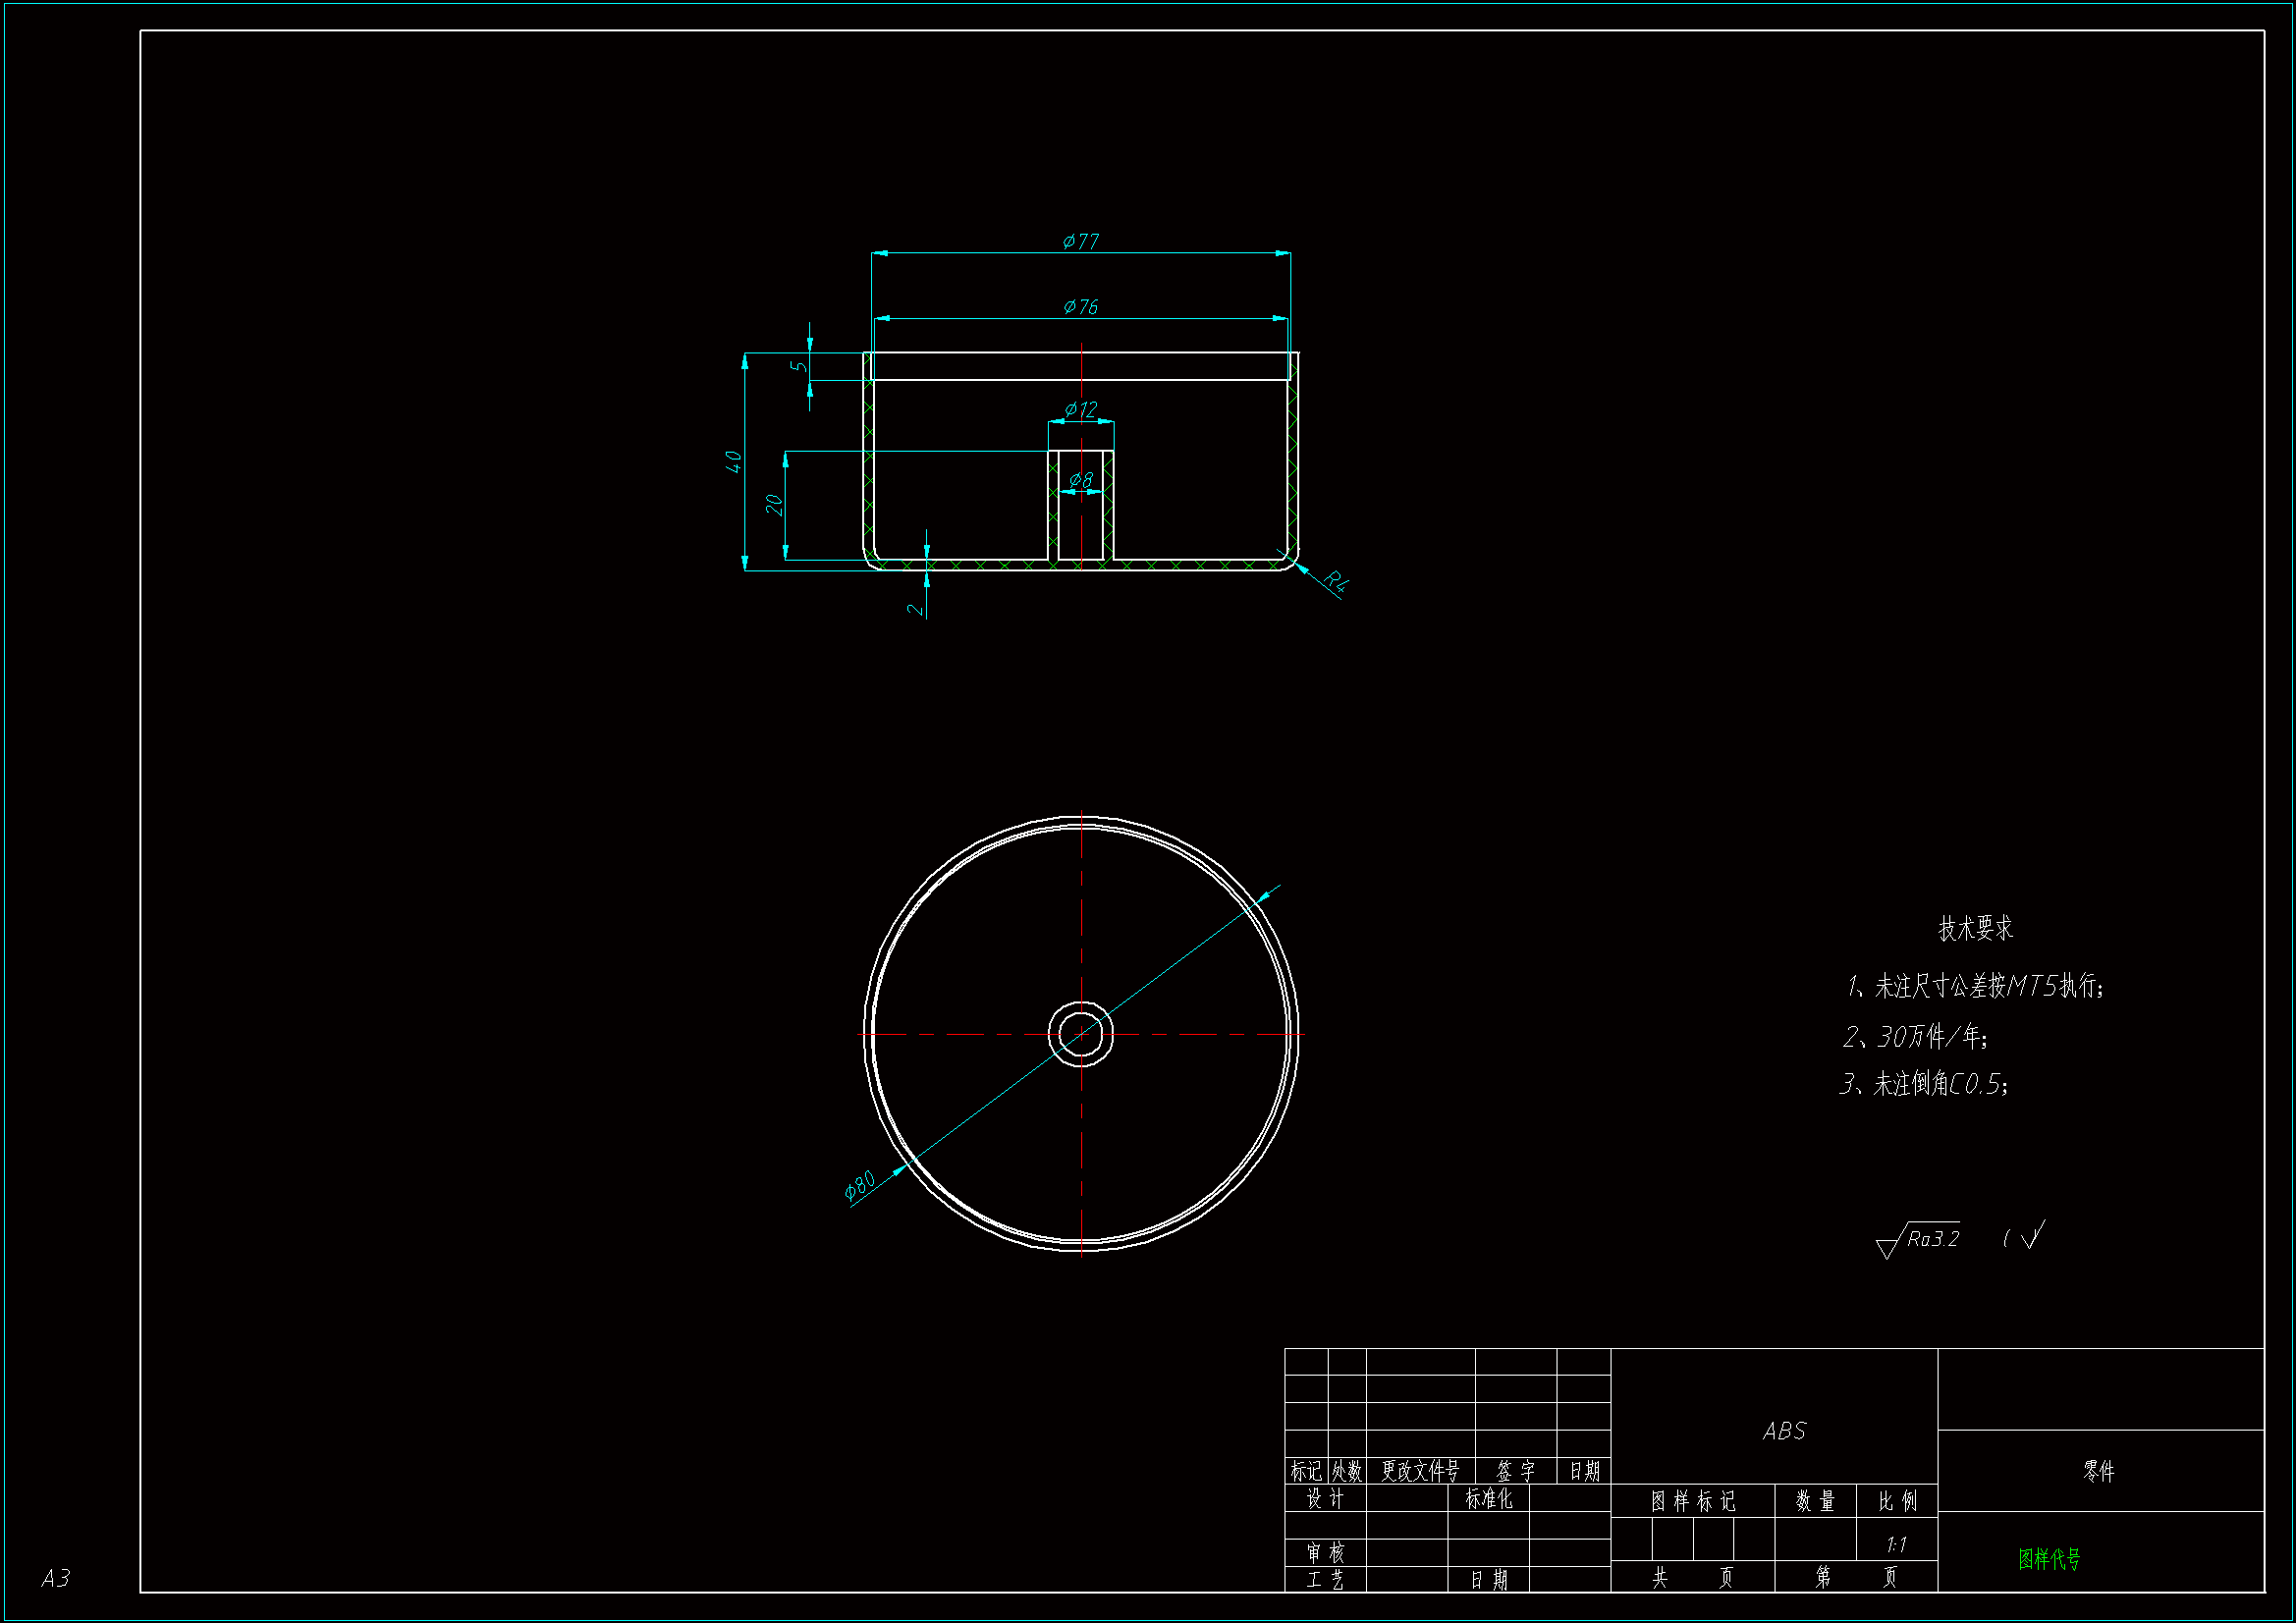The width and height of the screenshot is (2296, 1623).
Task: Click the 更改文件号 header cell
Action: [1420, 1471]
